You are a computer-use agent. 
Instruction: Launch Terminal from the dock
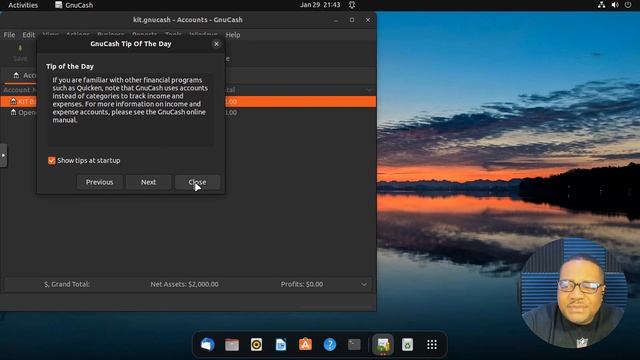[354, 344]
